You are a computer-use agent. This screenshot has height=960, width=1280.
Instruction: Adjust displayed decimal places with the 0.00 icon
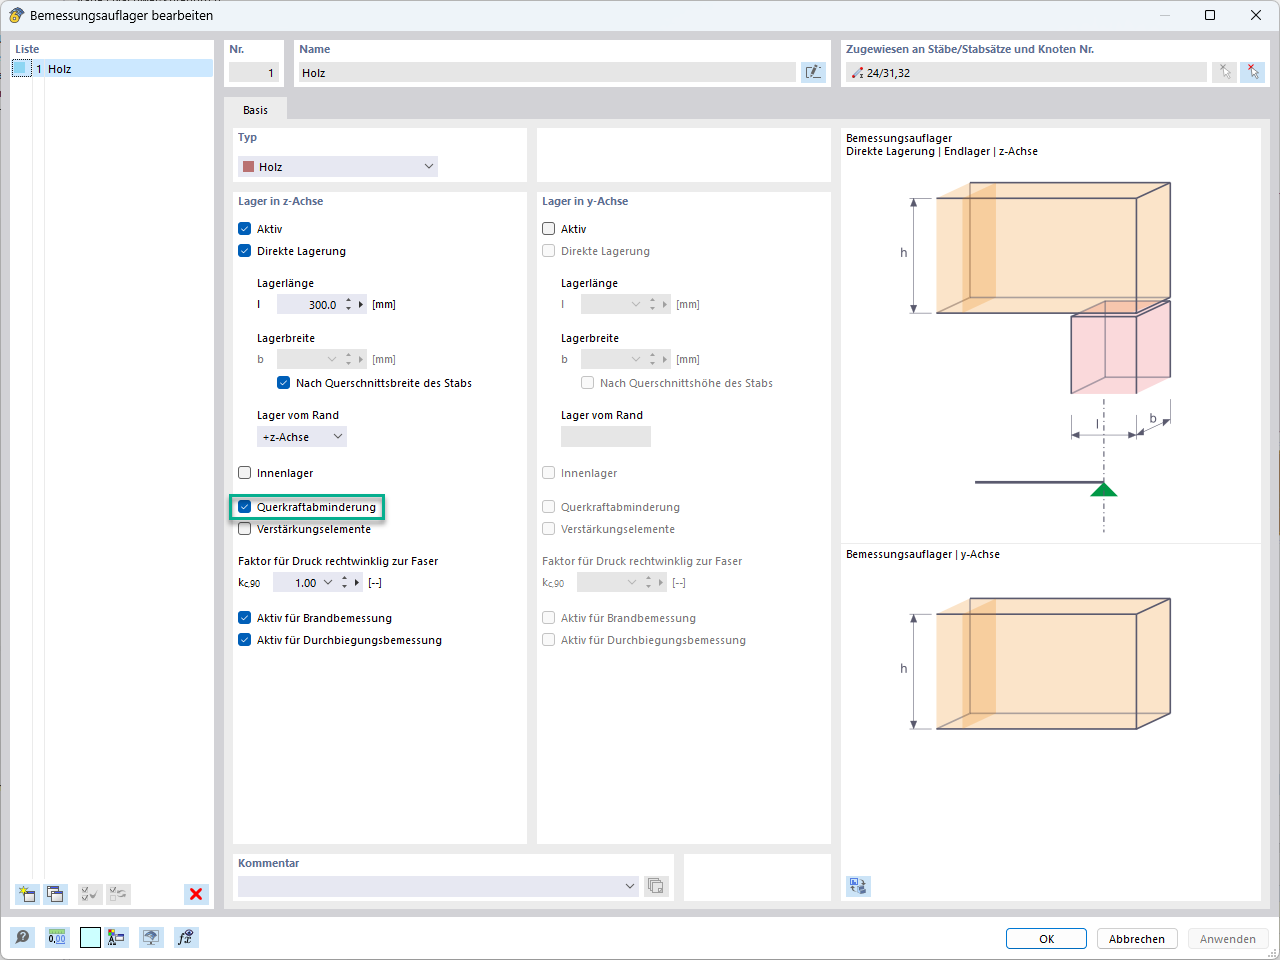pyautogui.click(x=57, y=937)
